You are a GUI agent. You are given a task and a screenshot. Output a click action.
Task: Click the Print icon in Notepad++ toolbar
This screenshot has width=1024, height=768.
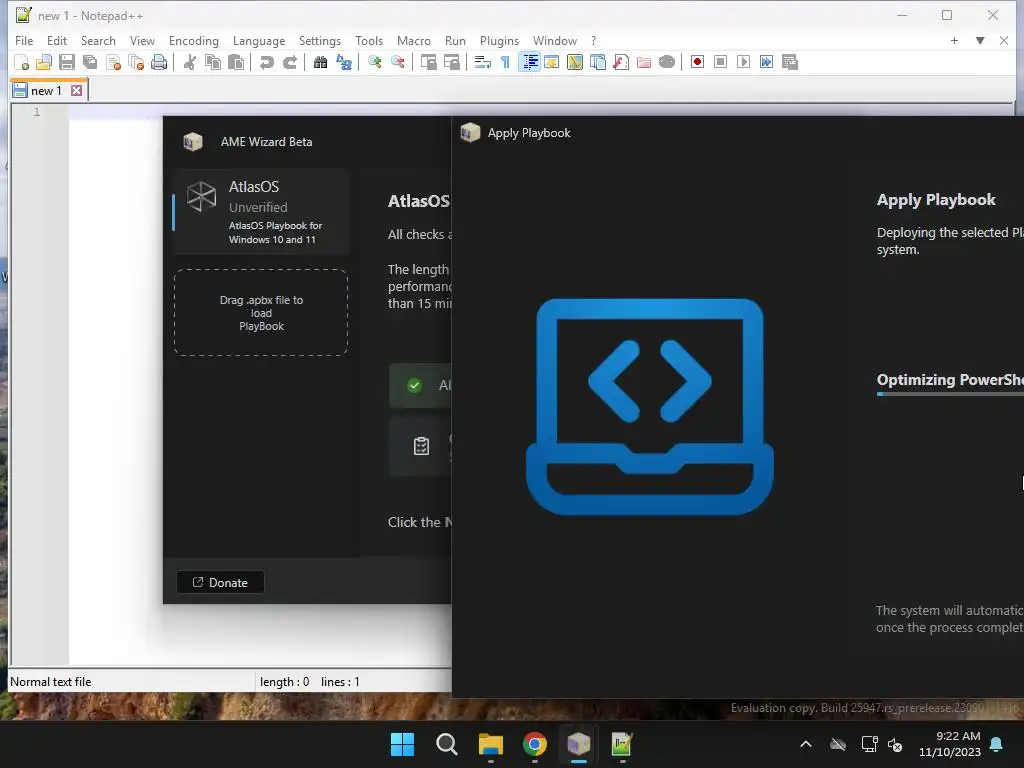click(x=159, y=62)
